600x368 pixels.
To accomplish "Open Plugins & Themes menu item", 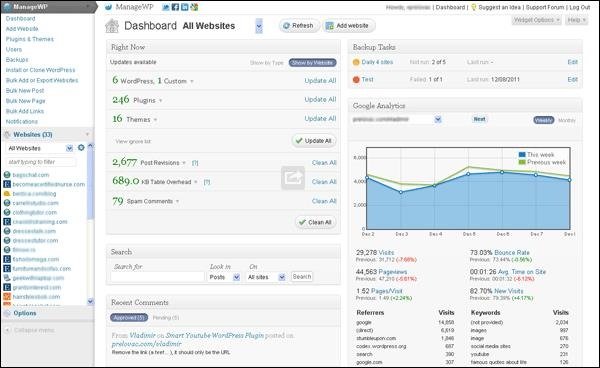I will [30, 39].
